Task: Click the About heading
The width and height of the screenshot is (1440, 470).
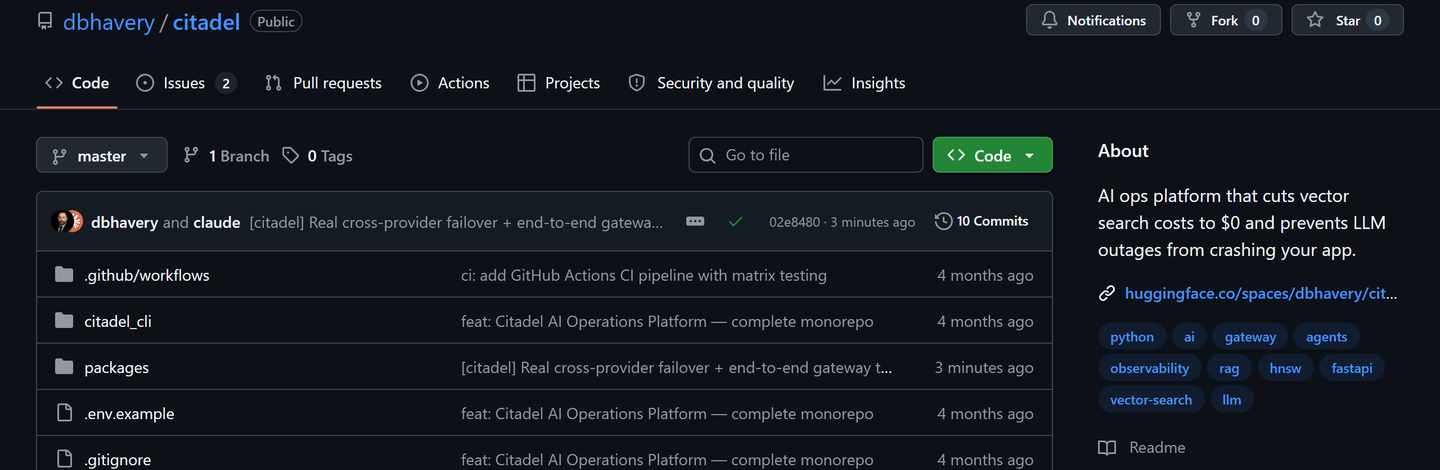Action: 1123,151
